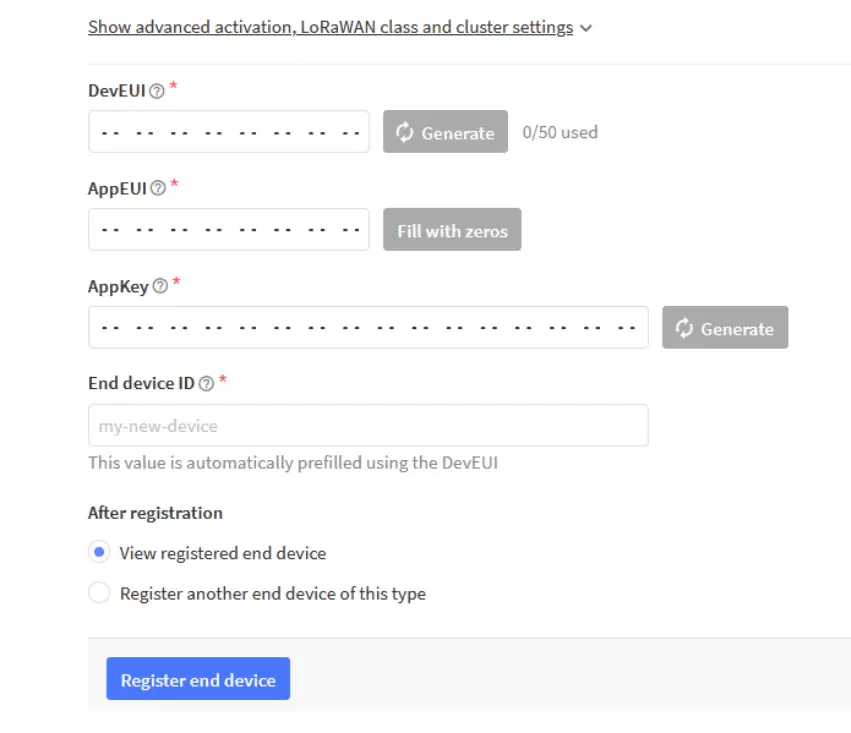Expand the chevron beside advanced cluster settings
Screen dimensions: 851x733
[x=586, y=28]
